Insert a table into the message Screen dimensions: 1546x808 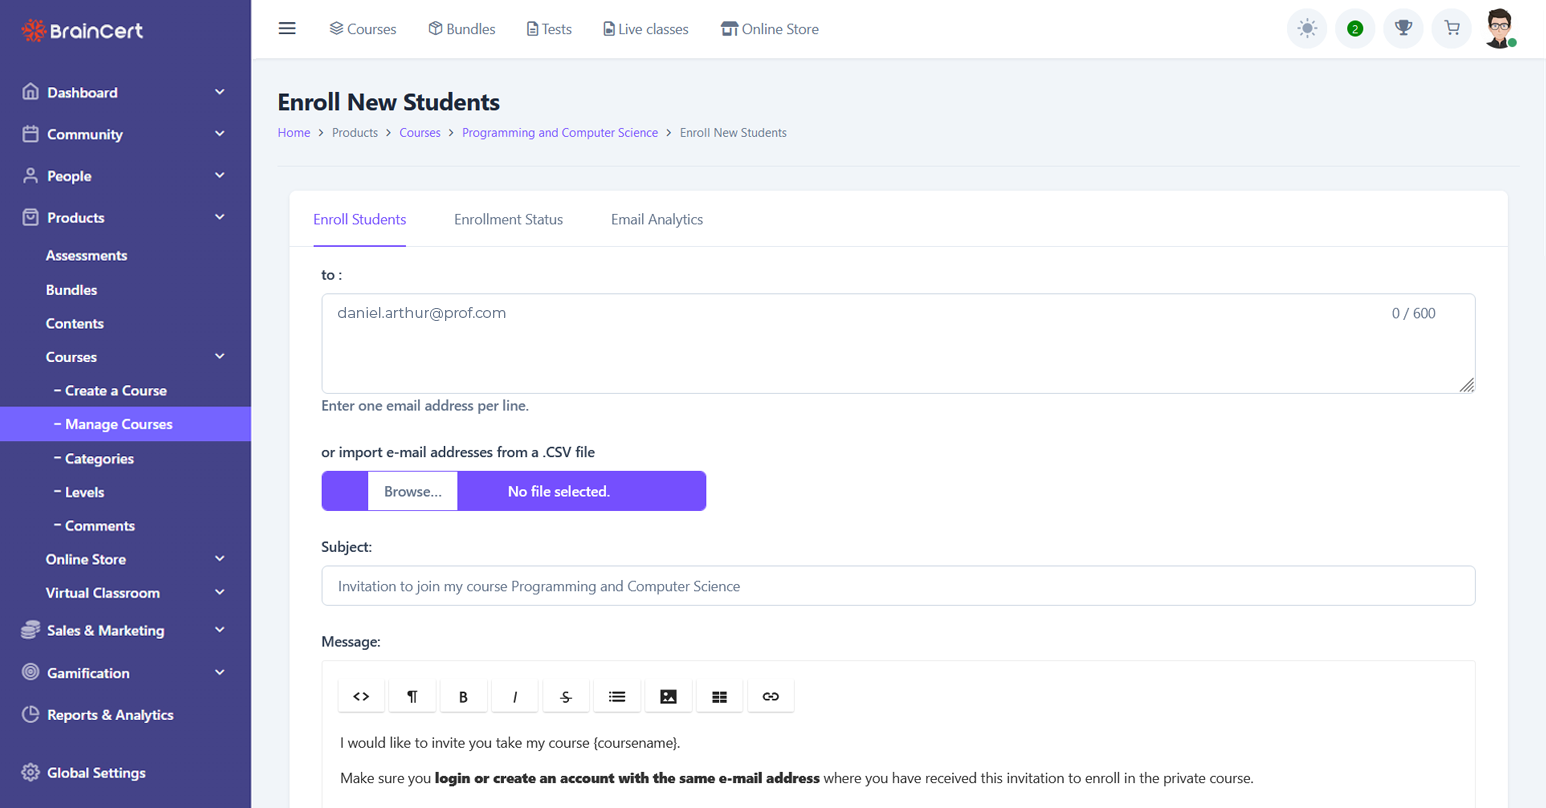point(719,696)
